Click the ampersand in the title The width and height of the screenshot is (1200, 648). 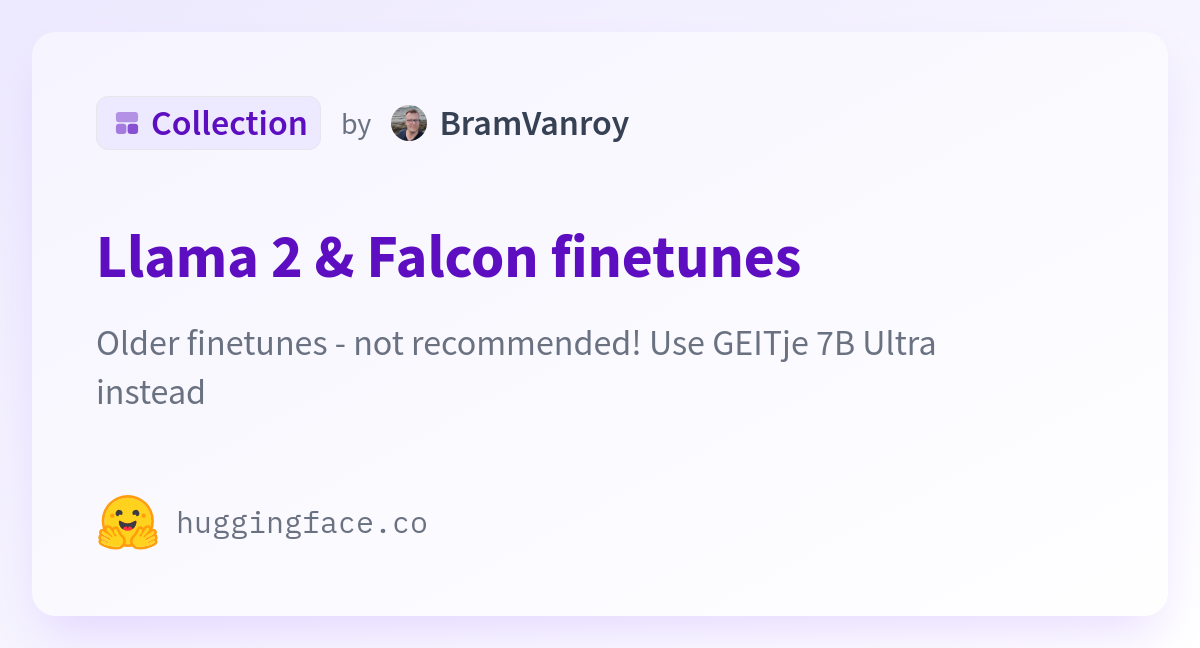[x=332, y=257]
